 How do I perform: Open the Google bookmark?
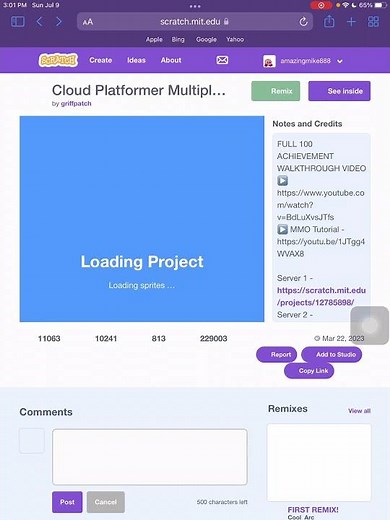tap(206, 39)
